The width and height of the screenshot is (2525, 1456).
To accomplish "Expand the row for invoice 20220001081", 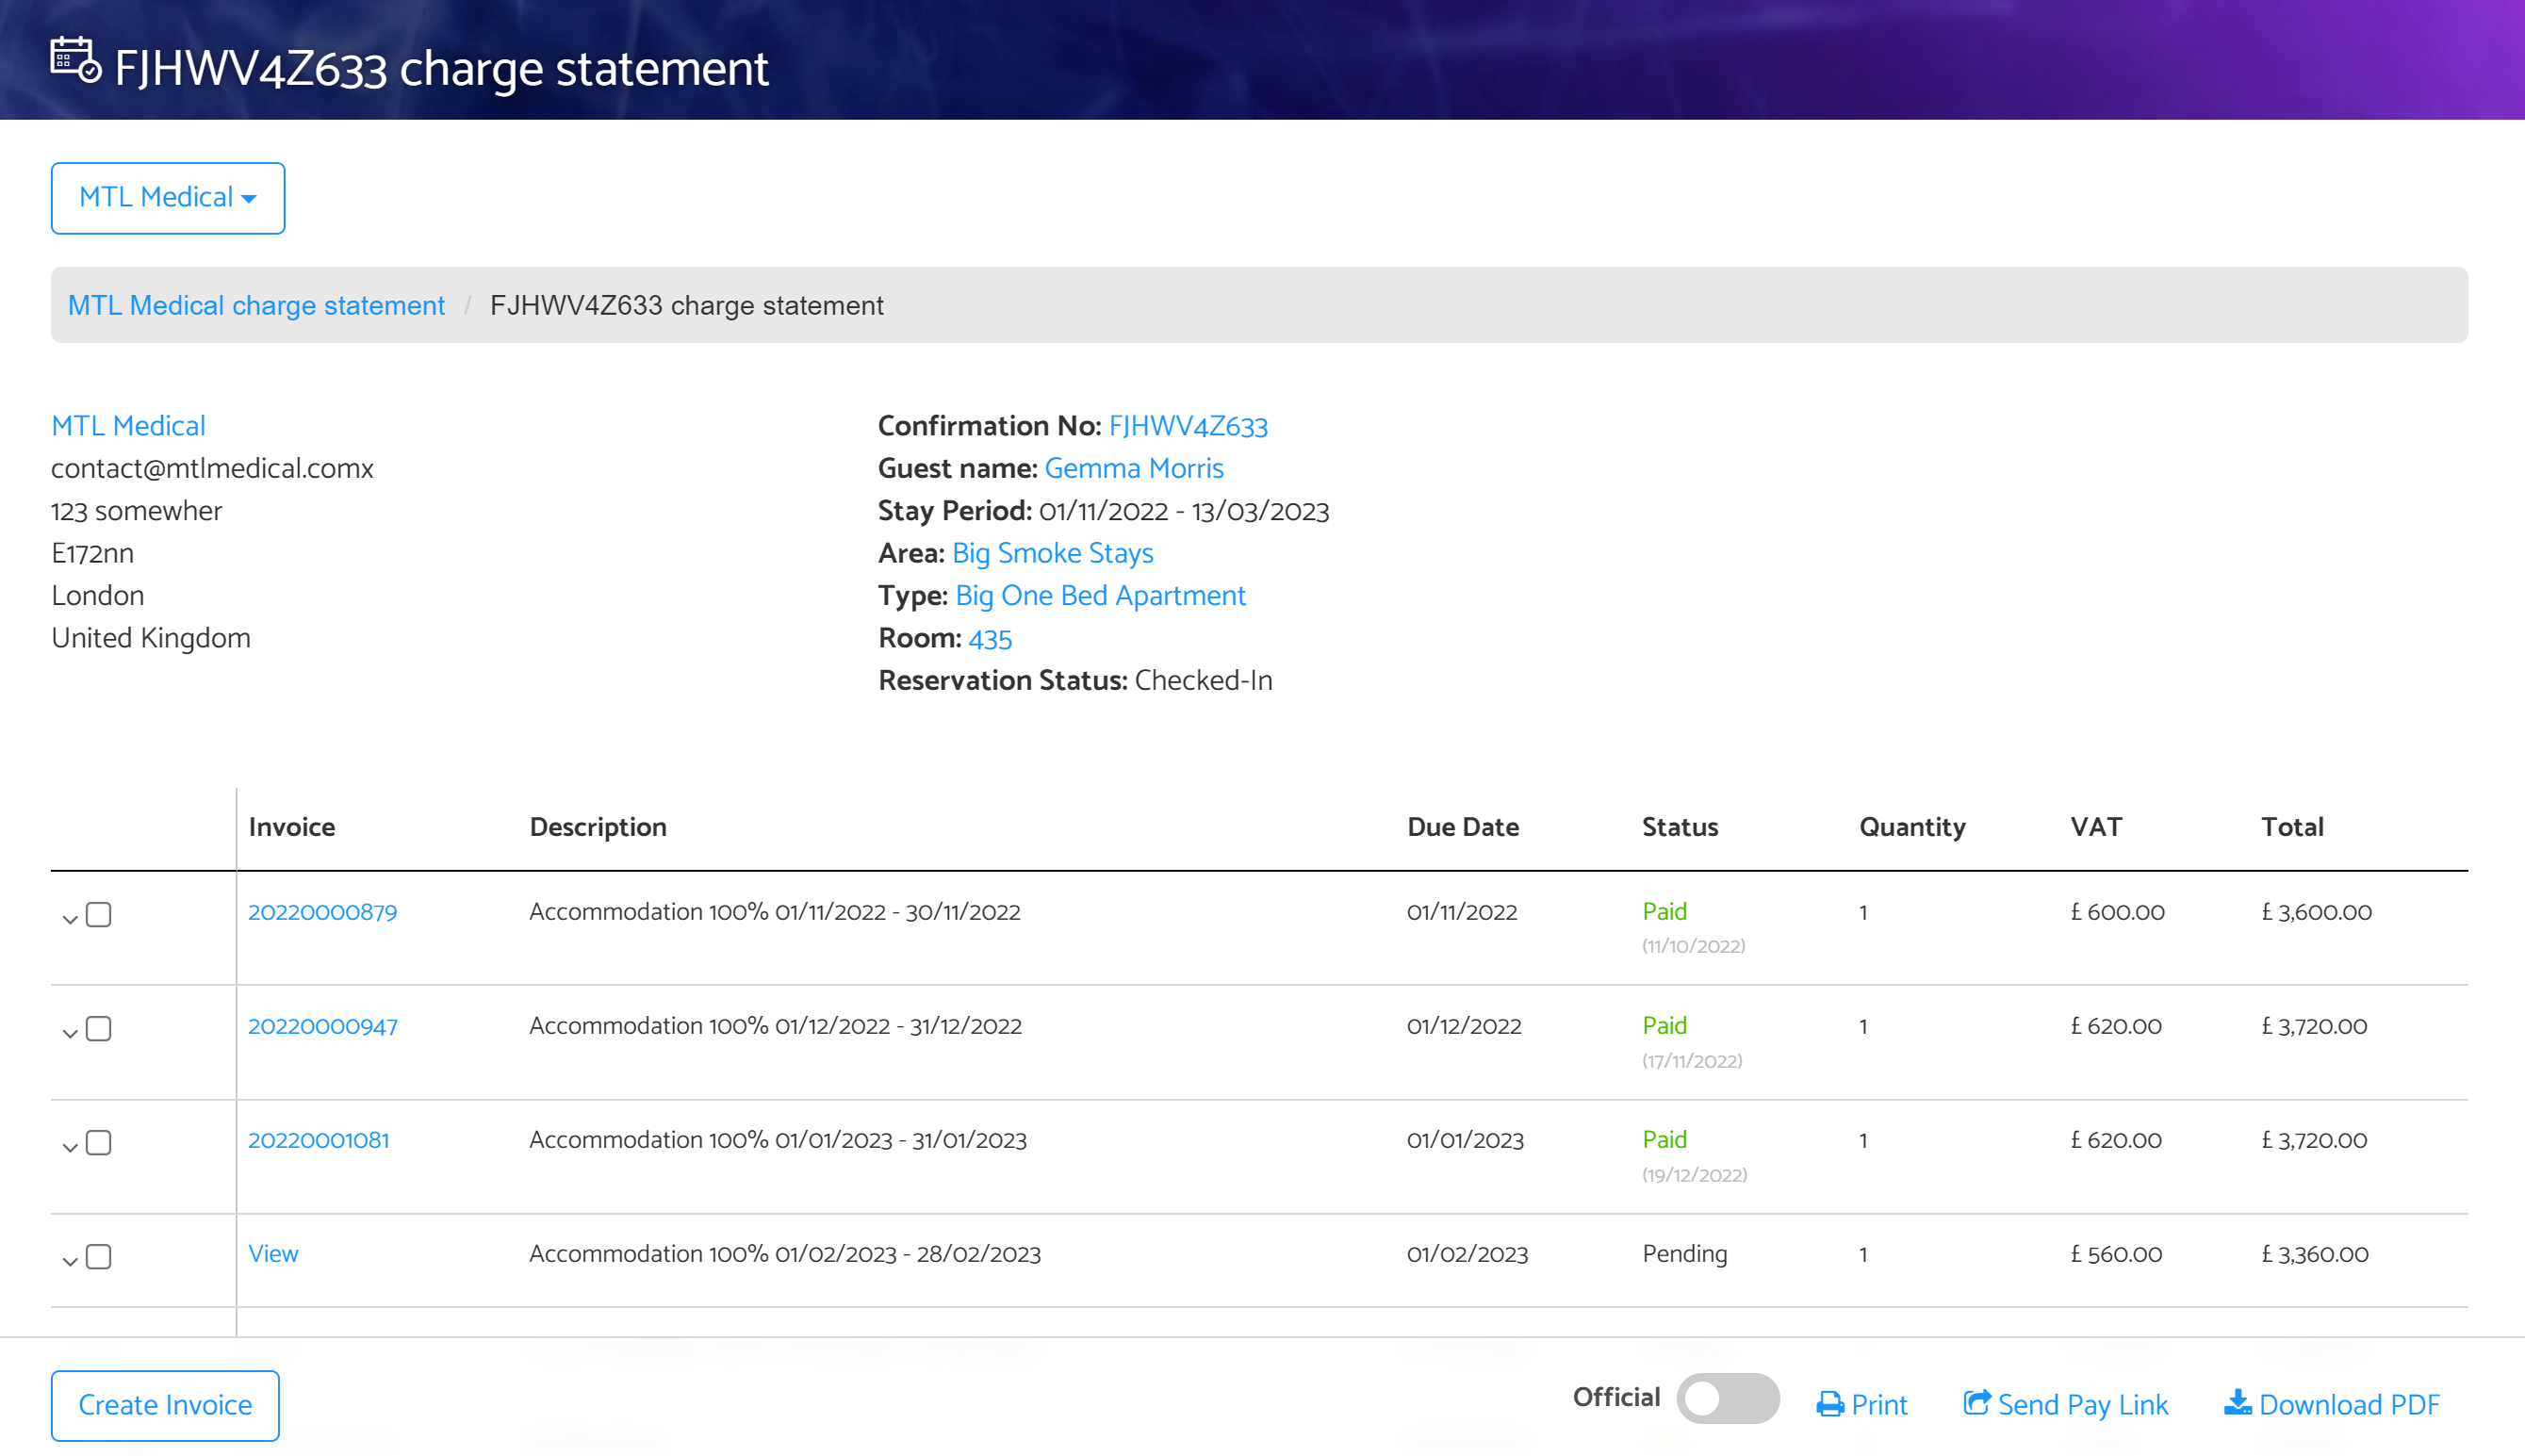I will click(69, 1147).
